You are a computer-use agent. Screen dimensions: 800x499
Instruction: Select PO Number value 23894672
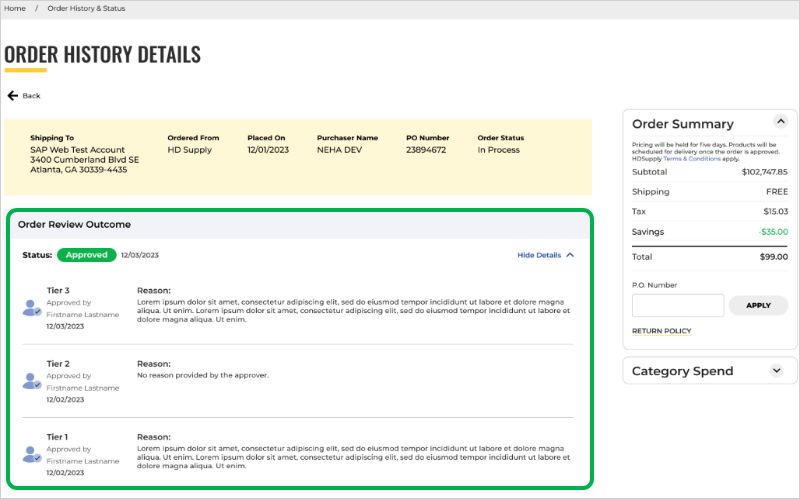tap(426, 149)
